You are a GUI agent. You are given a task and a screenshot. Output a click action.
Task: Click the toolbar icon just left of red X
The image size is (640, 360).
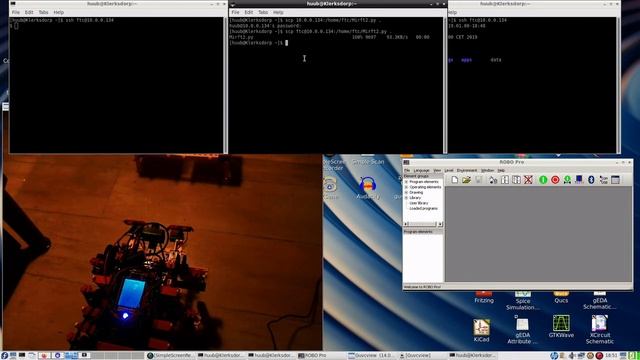click(x=516, y=180)
